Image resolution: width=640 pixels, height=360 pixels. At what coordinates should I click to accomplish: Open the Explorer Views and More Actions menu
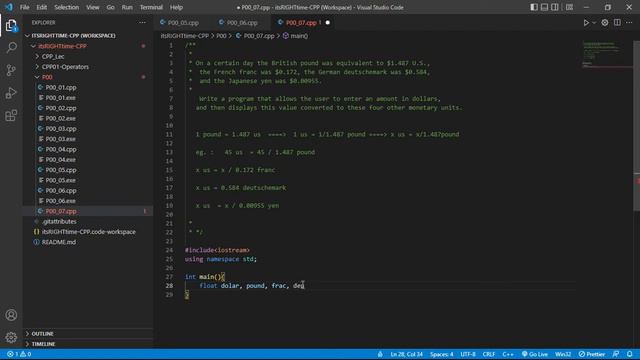point(142,23)
